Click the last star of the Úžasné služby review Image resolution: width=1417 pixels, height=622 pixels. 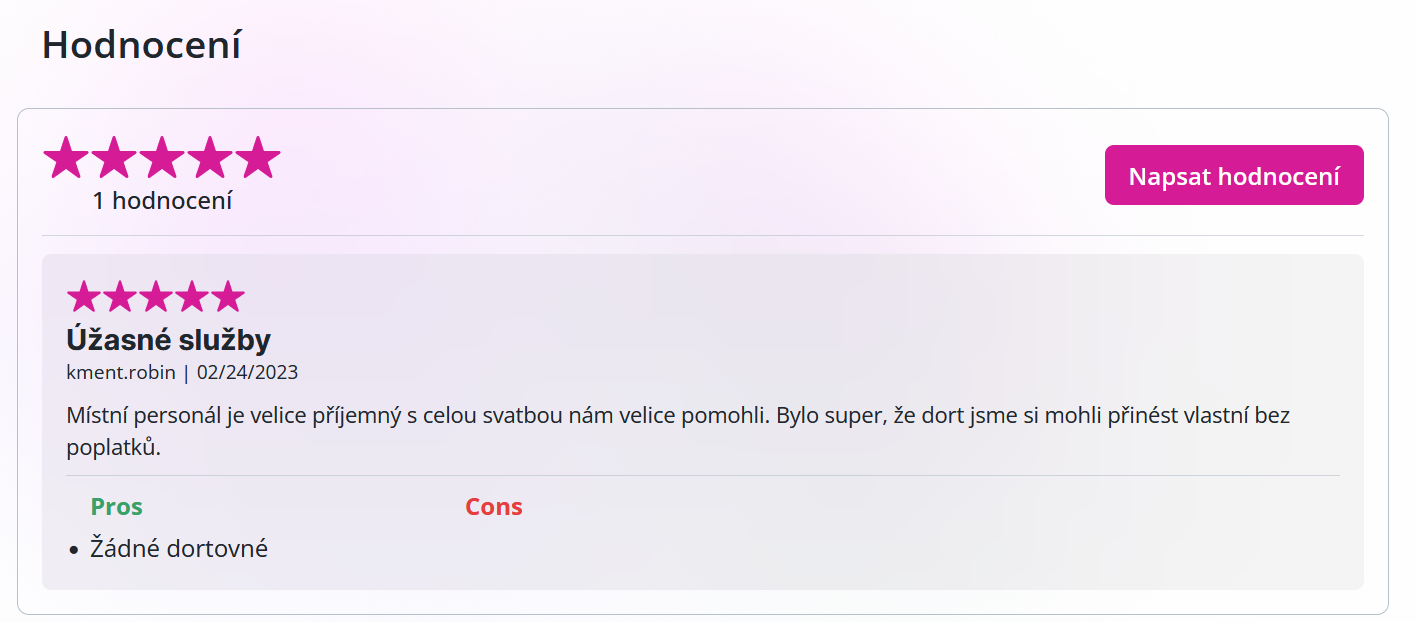(228, 296)
